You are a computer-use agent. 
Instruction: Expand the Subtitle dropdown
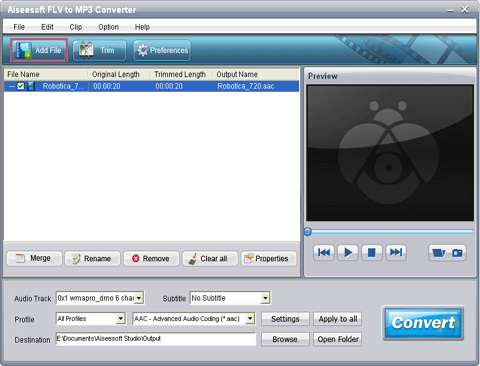265,298
